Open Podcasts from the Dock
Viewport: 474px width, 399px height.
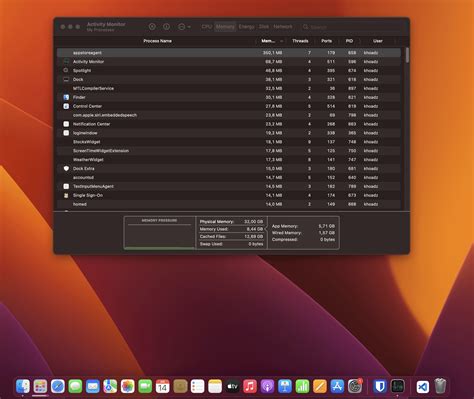(x=267, y=386)
